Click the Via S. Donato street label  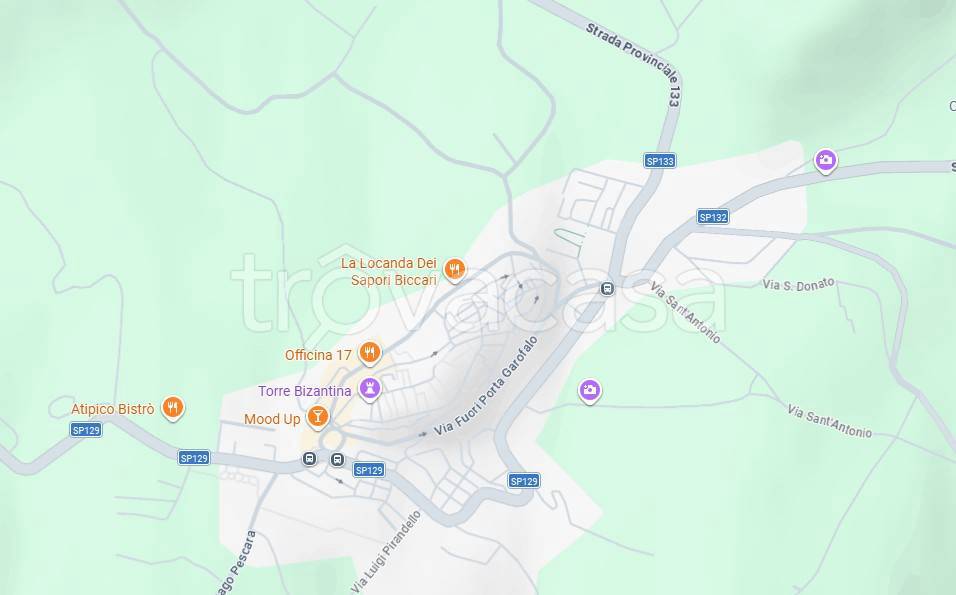click(798, 284)
